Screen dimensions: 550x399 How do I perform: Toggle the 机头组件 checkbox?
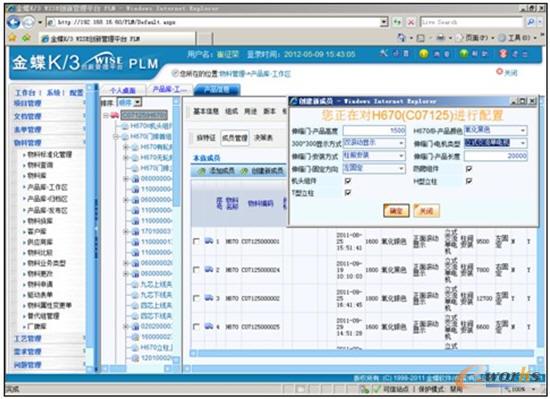point(348,181)
